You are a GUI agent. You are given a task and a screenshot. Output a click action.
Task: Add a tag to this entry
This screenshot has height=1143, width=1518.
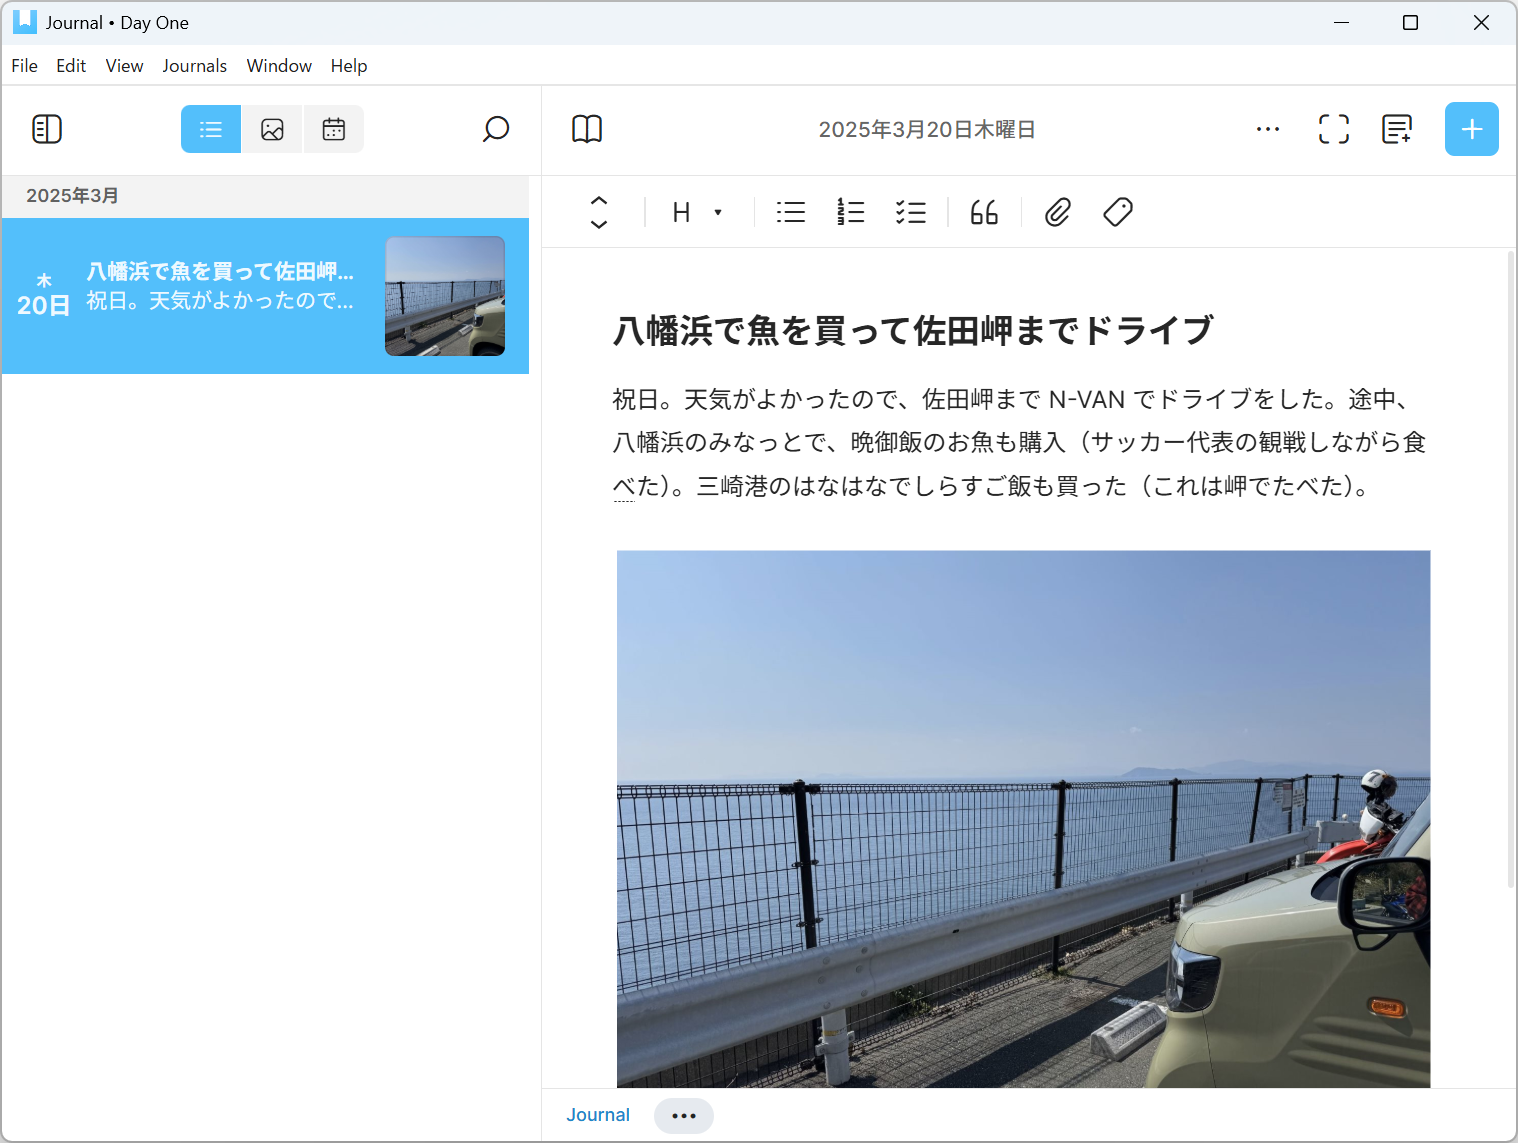pos(1117,211)
